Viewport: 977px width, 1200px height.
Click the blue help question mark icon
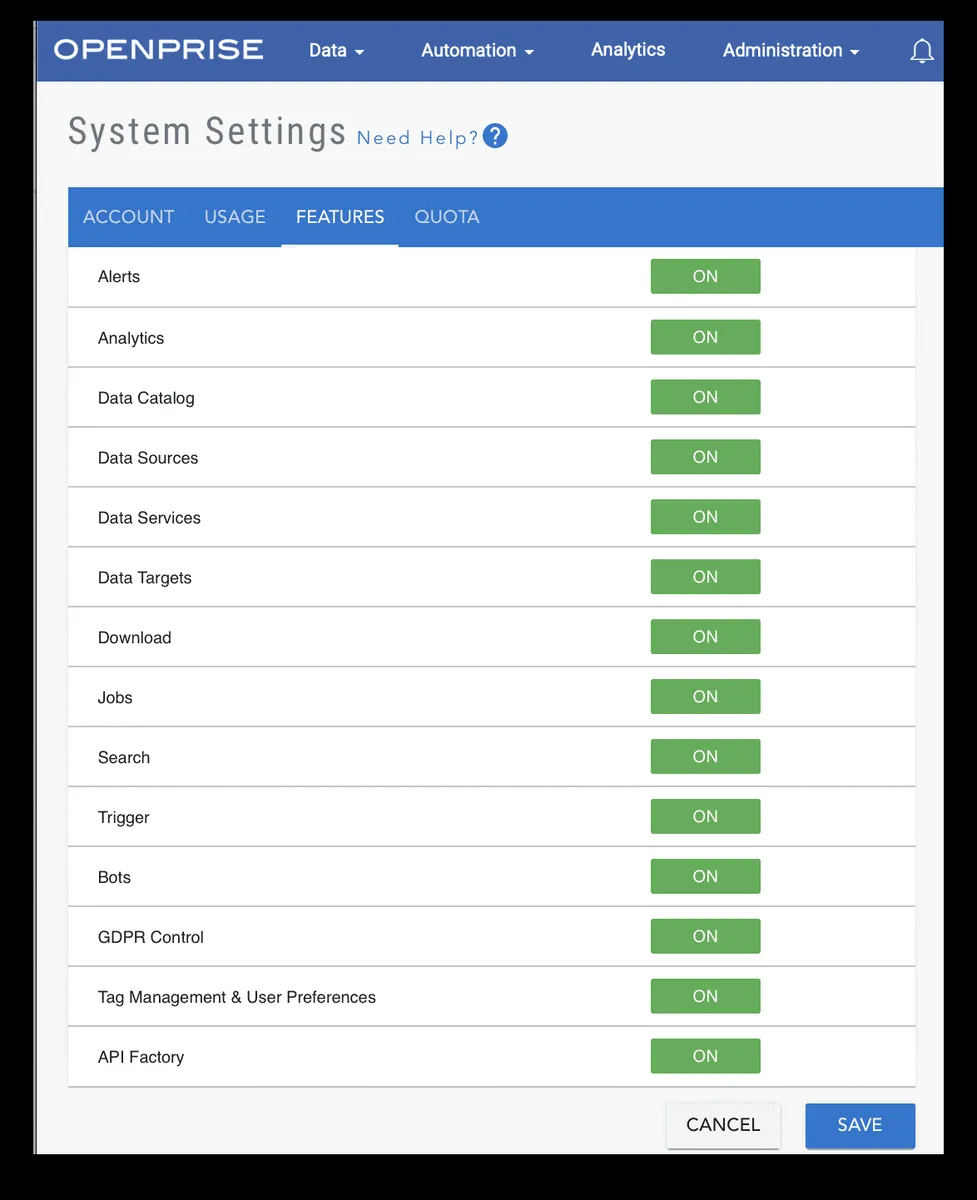(495, 136)
